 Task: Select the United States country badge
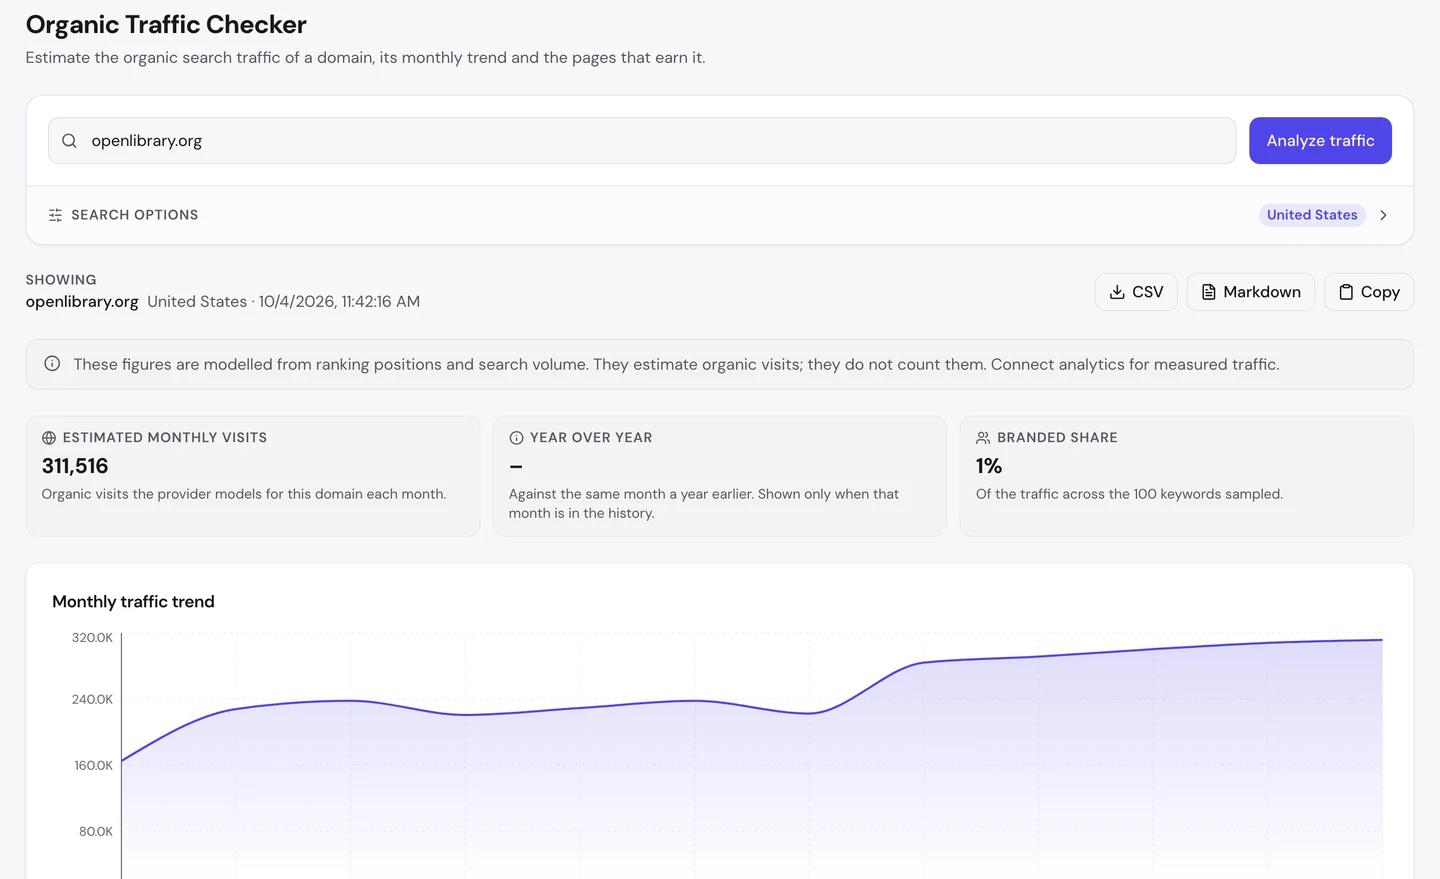1312,215
